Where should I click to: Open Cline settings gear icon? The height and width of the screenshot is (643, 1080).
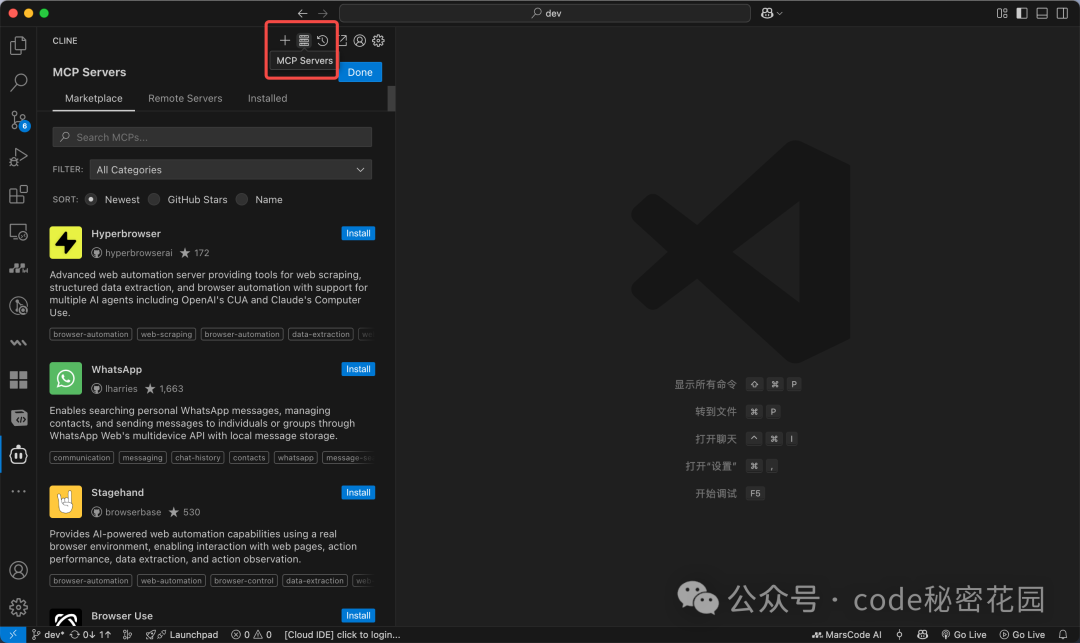pyautogui.click(x=378, y=40)
